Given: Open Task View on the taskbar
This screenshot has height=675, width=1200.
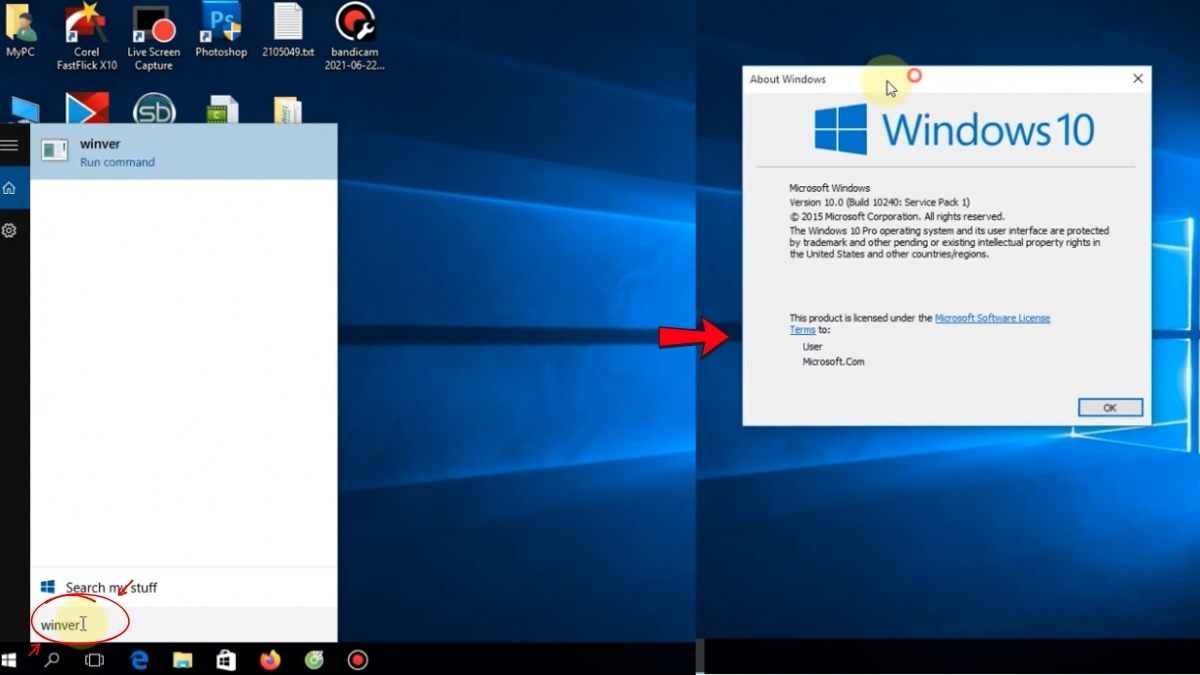Looking at the screenshot, I should [95, 660].
